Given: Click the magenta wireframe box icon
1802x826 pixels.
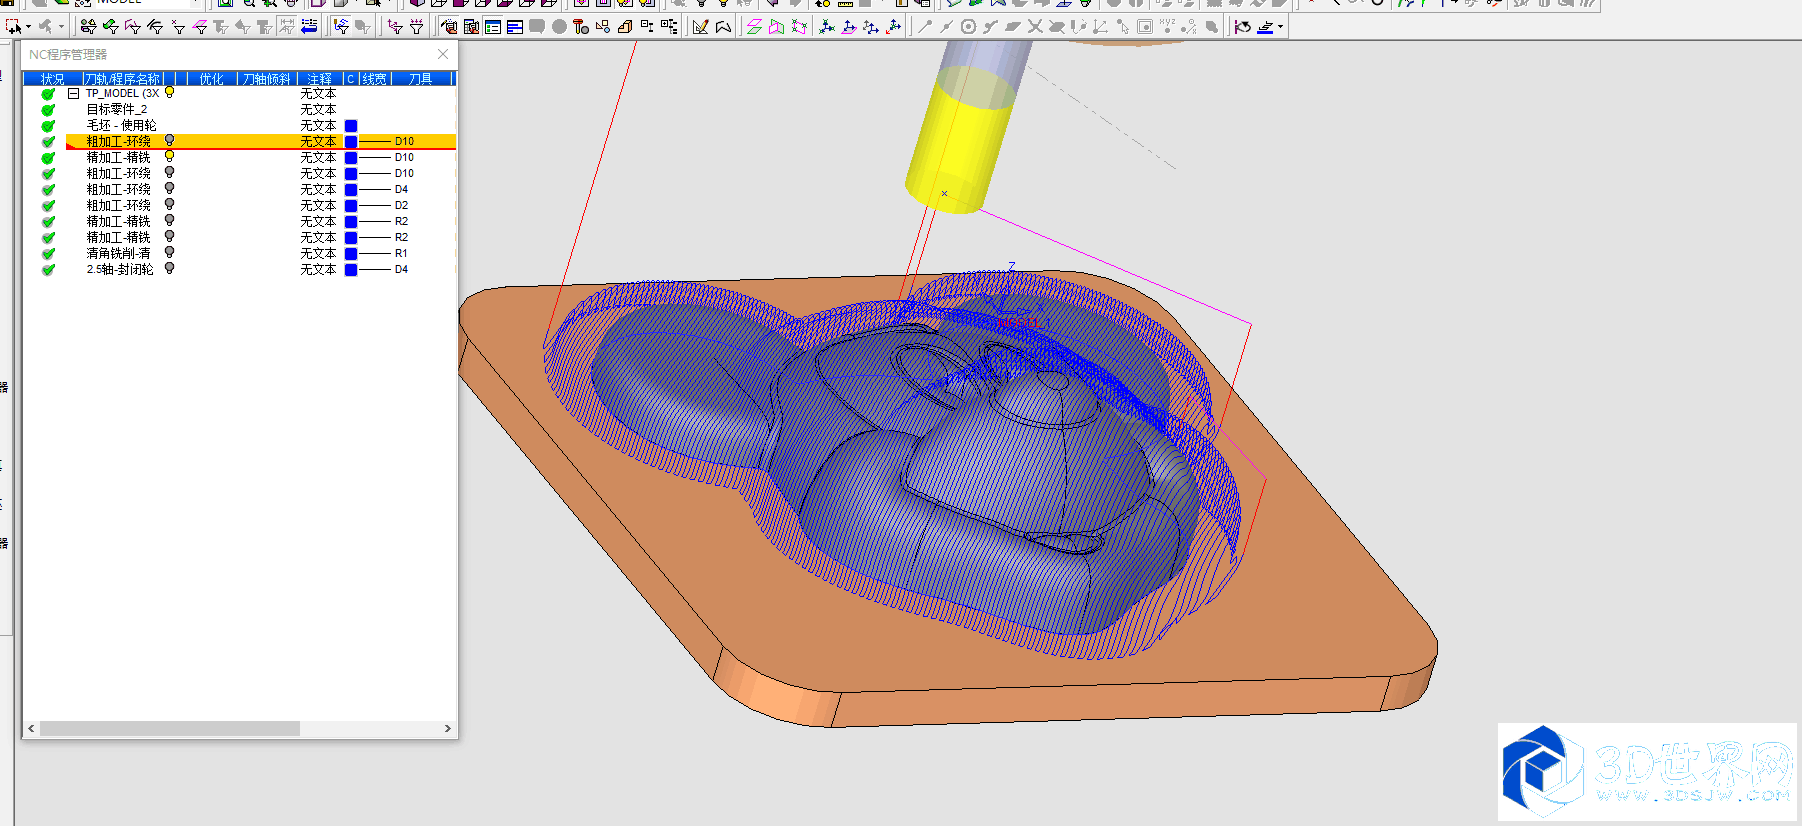Looking at the screenshot, I should (x=799, y=26).
